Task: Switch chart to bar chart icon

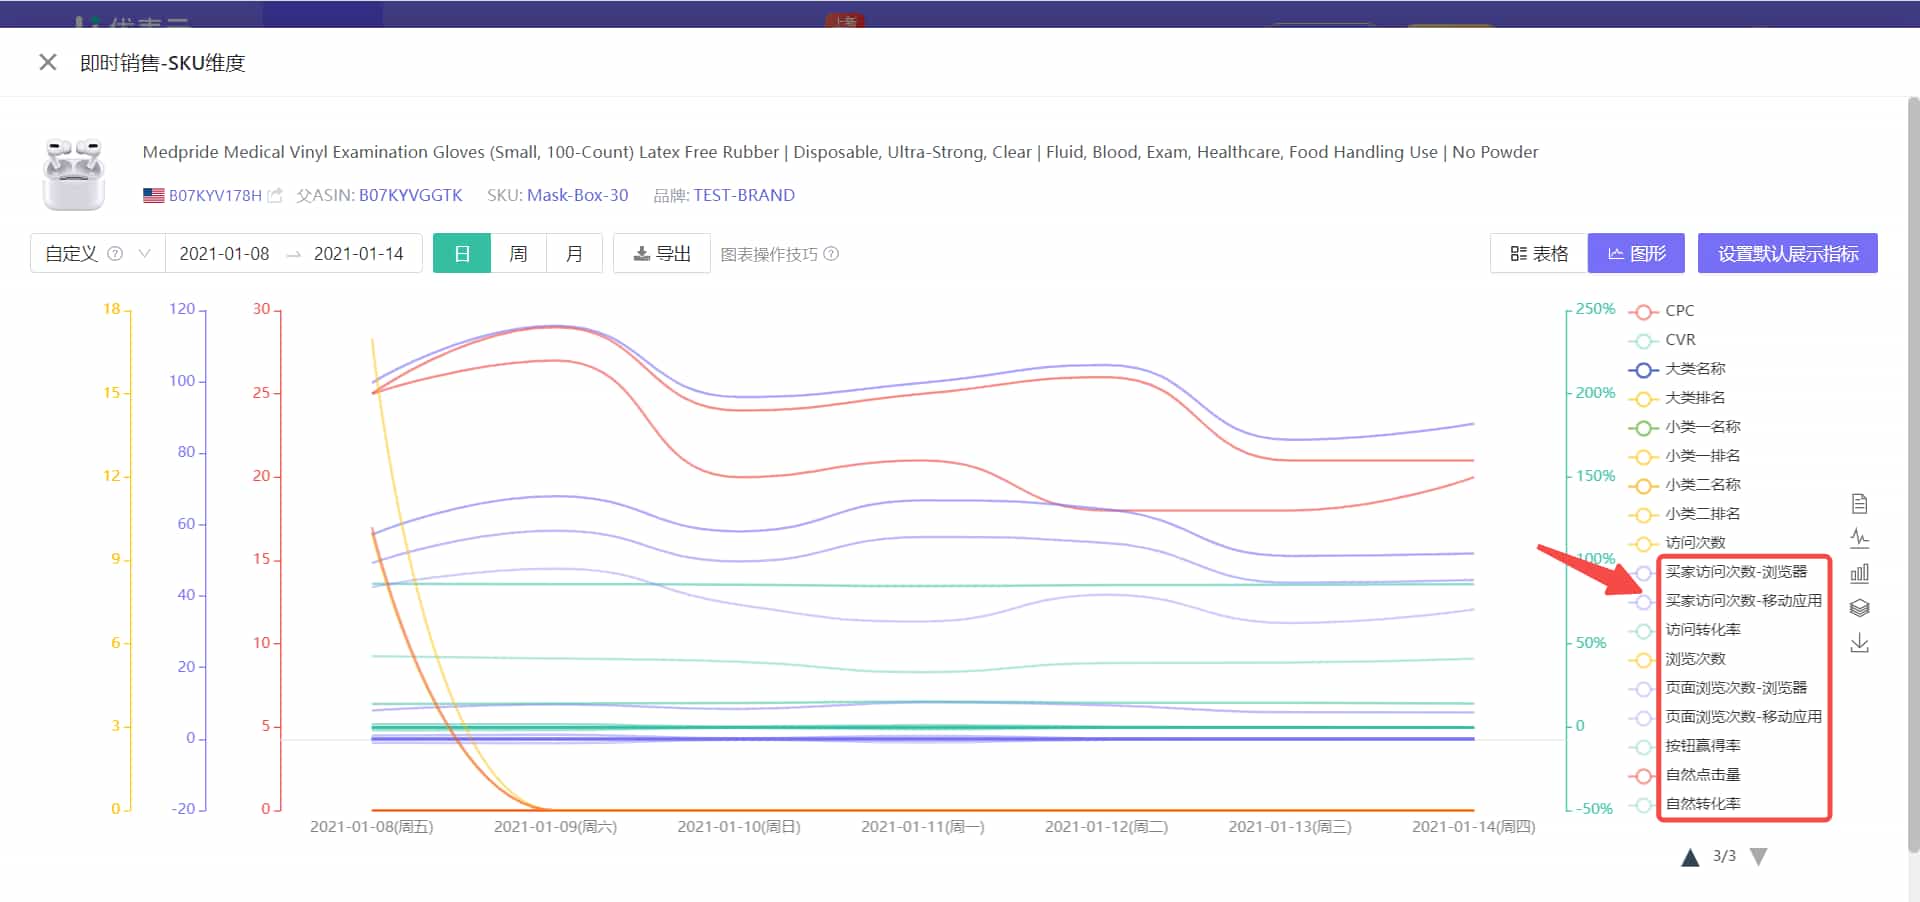Action: click(1859, 574)
